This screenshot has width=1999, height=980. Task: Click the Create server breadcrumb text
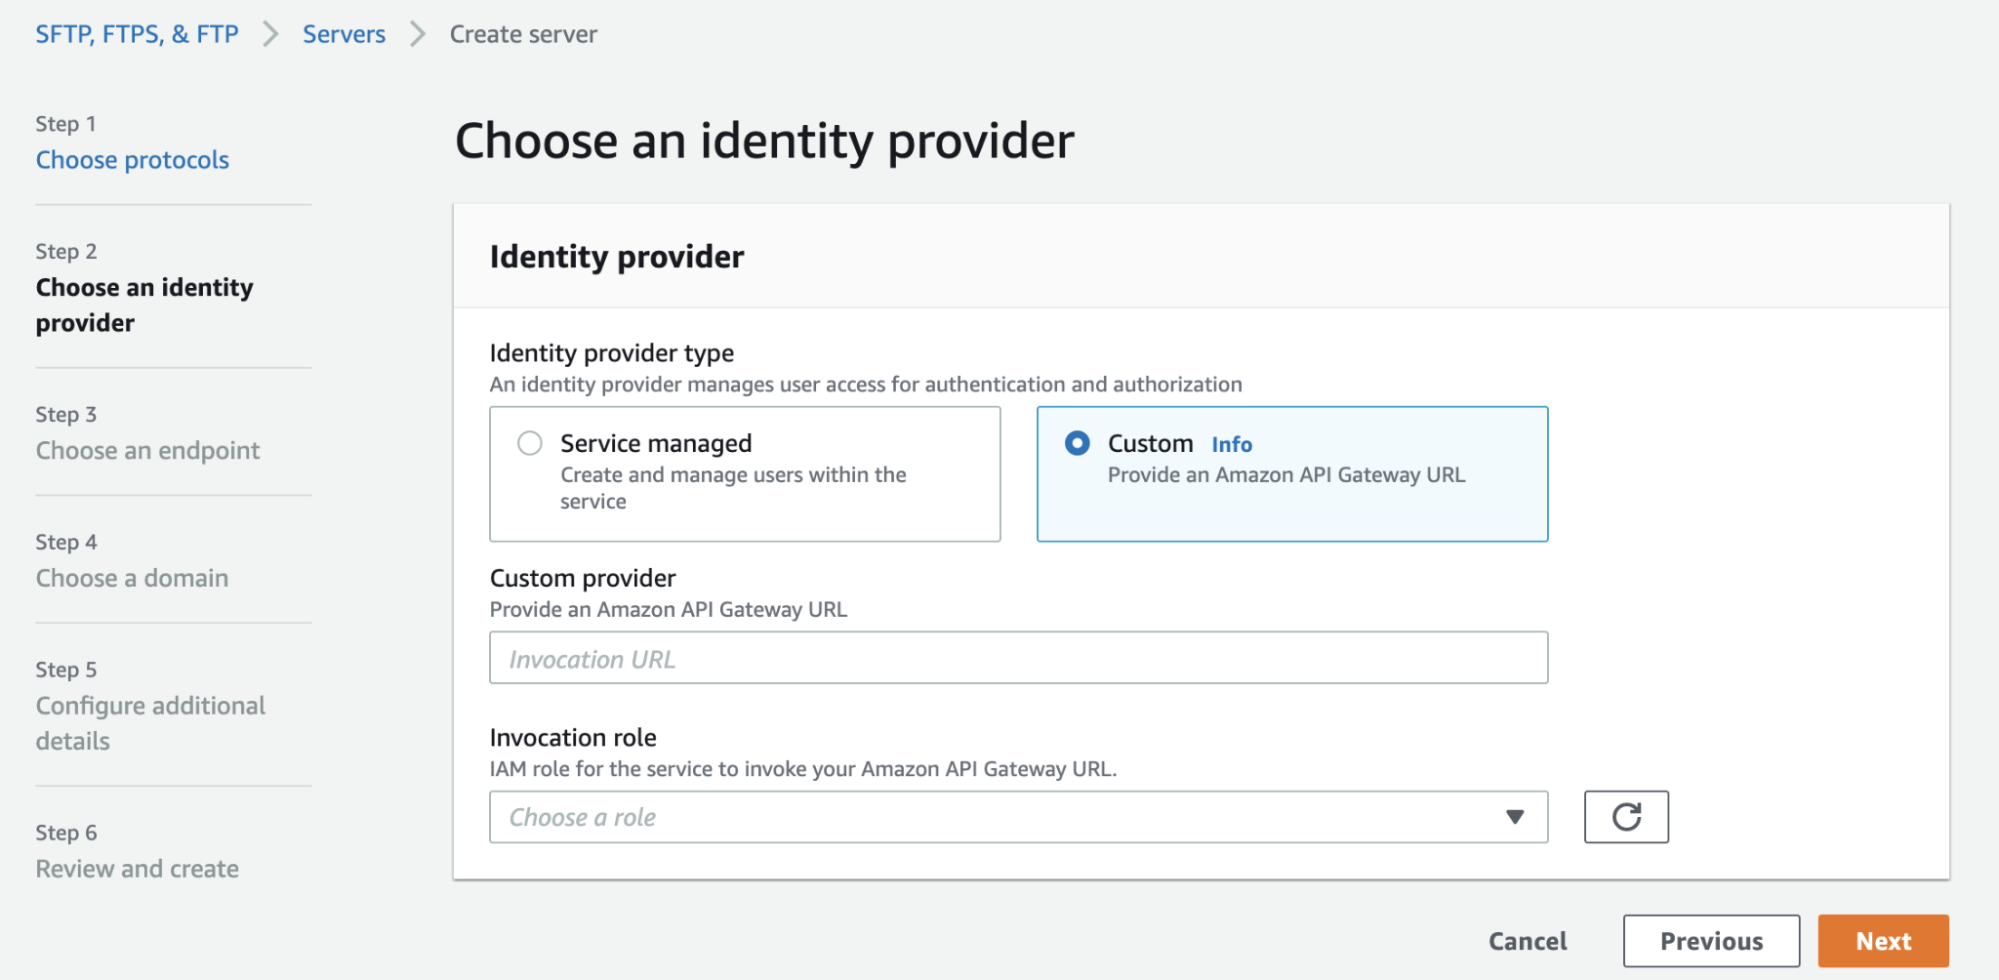(x=523, y=34)
